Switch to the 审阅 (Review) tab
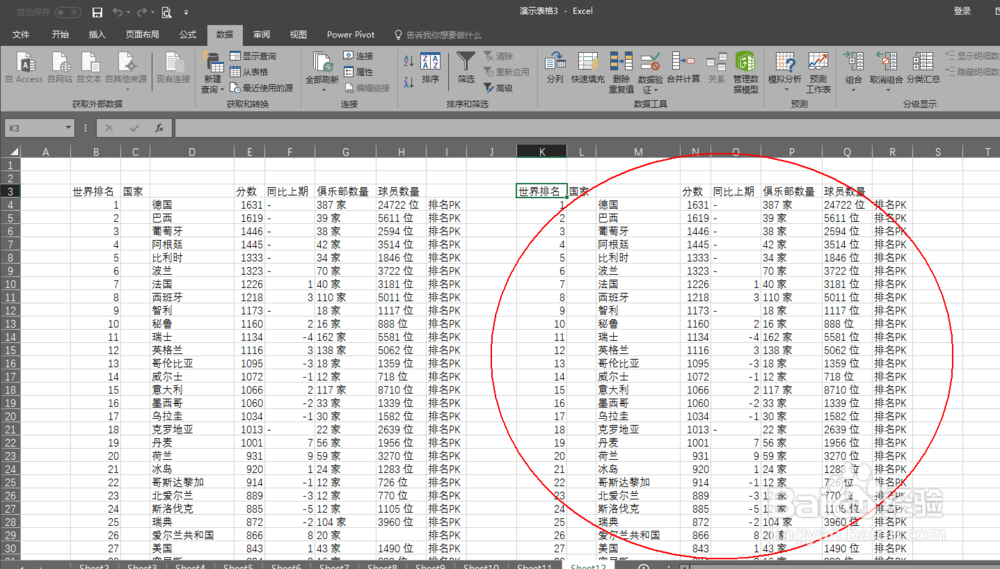Image resolution: width=1000 pixels, height=569 pixels. pos(261,34)
